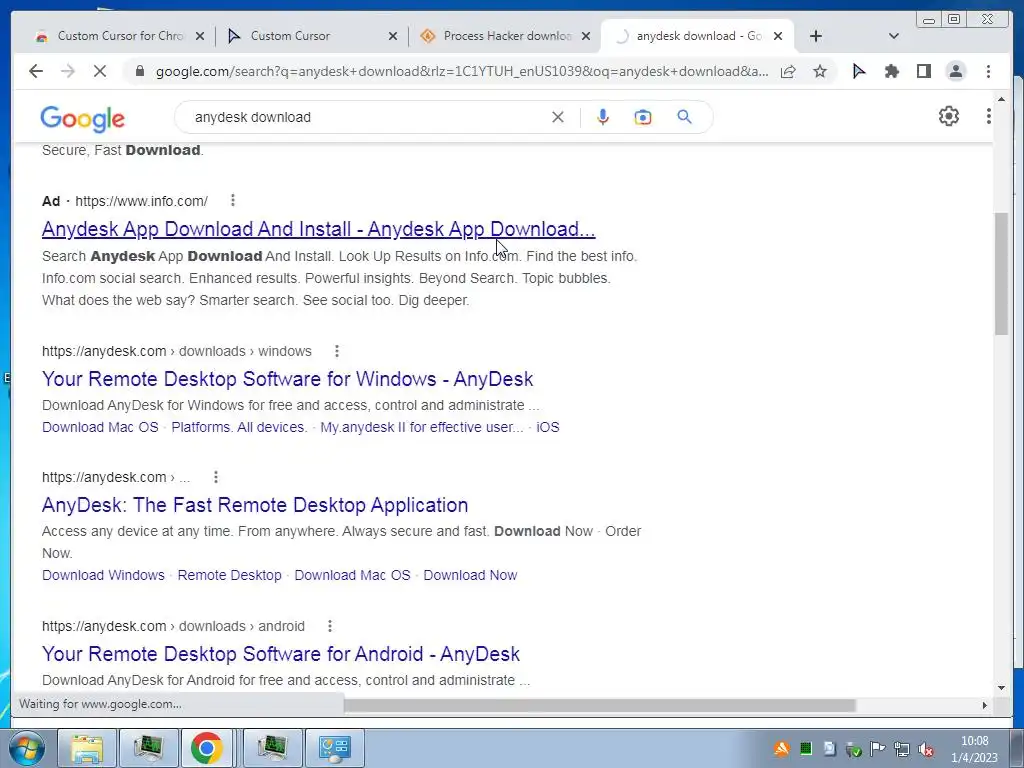
Task: Start voice search with microphone
Action: click(x=603, y=117)
